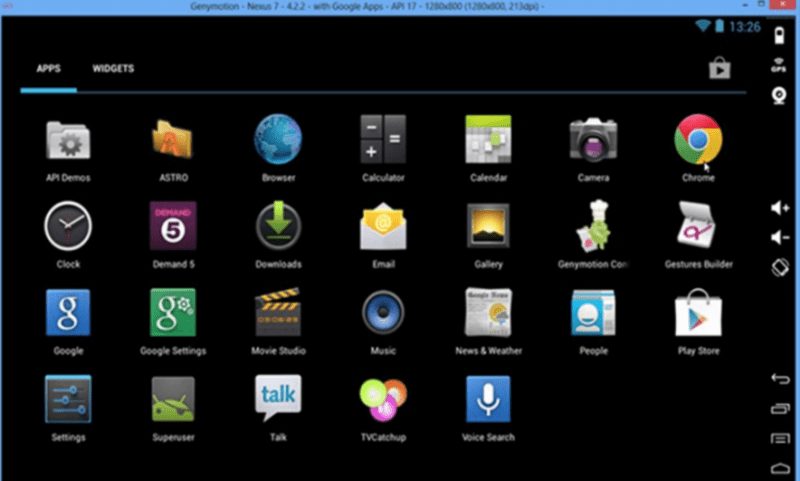Open Genymotion battery settings
This screenshot has height=481, width=800.
[x=779, y=36]
